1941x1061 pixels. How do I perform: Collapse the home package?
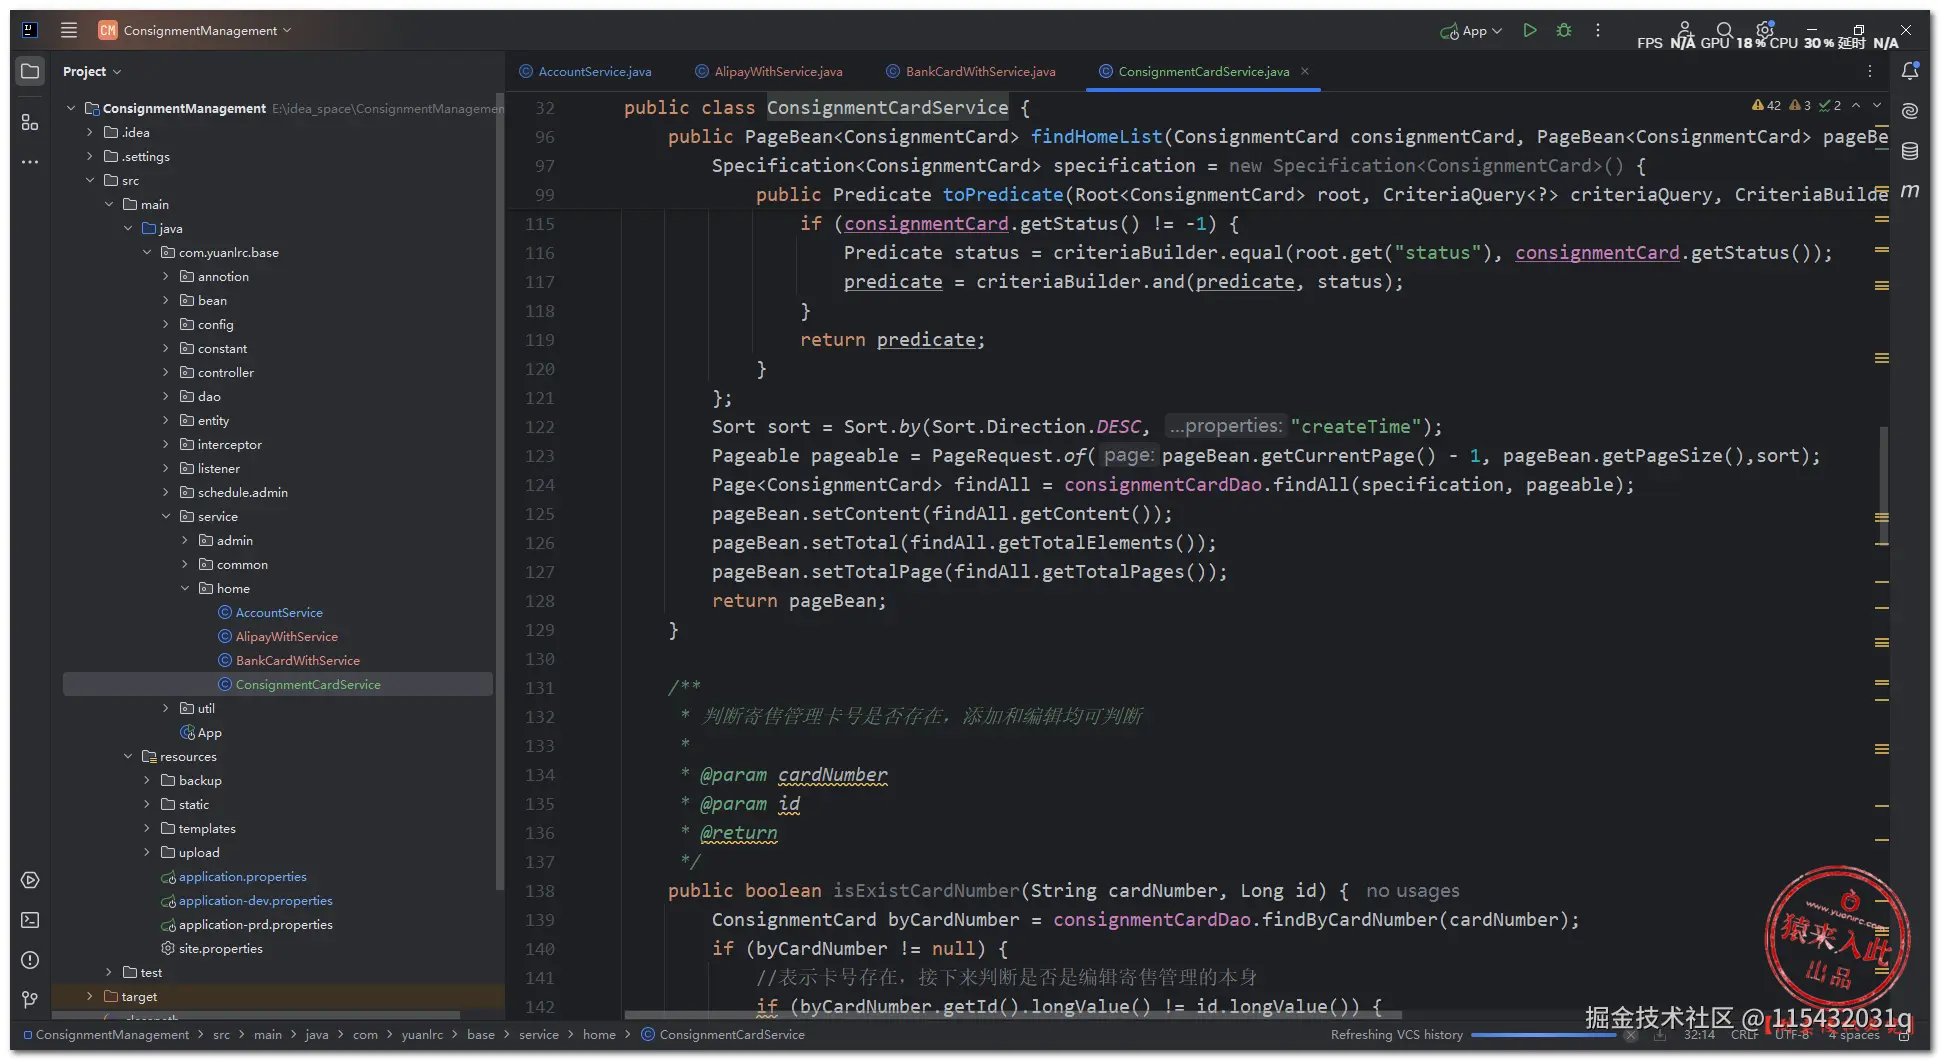tap(185, 588)
